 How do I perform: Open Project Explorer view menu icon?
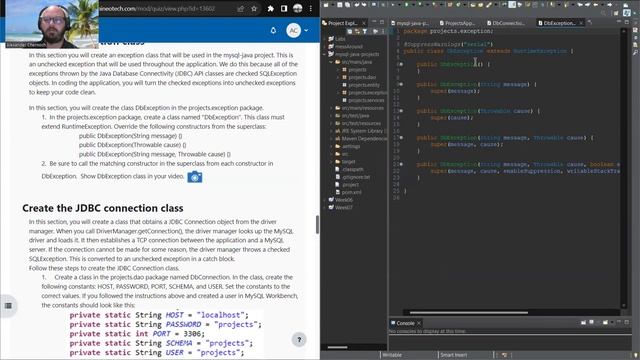click(x=383, y=31)
